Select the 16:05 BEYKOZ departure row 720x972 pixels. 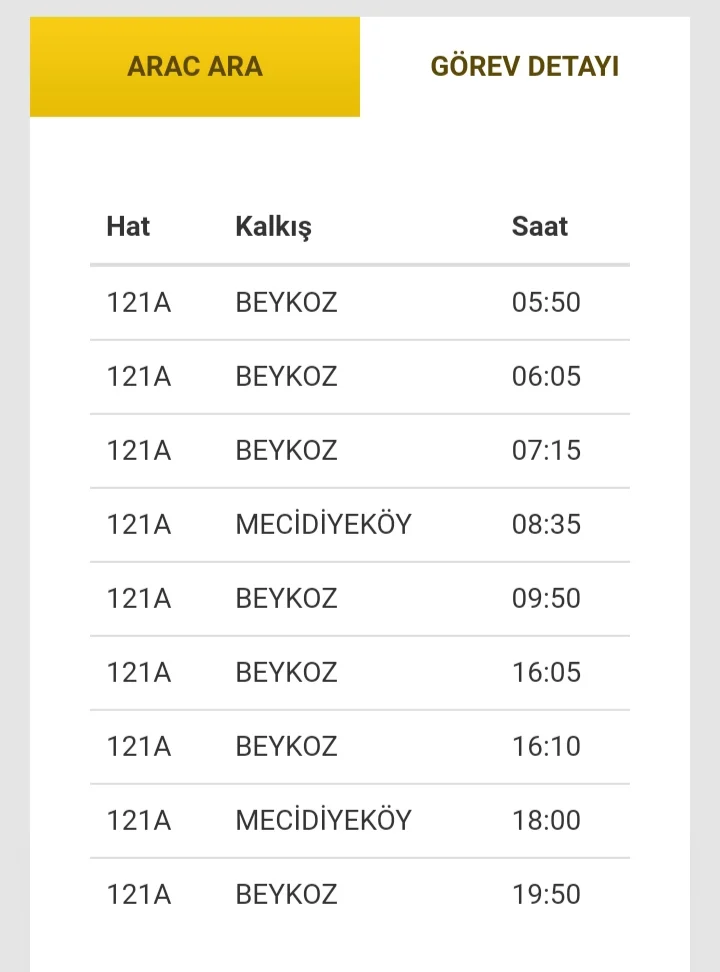[360, 672]
